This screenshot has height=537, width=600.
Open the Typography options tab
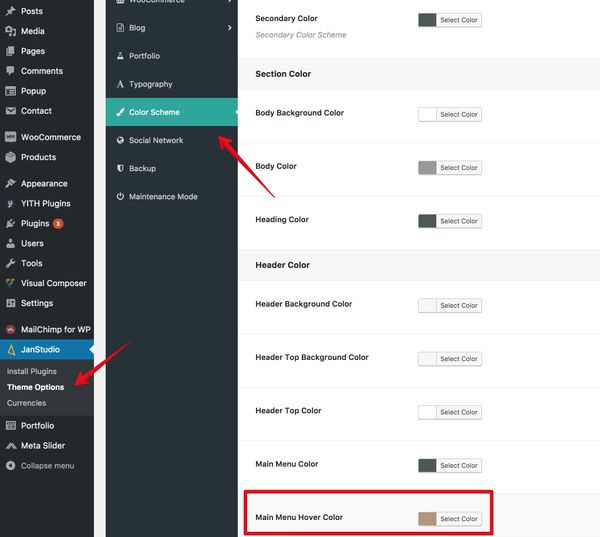(171, 84)
